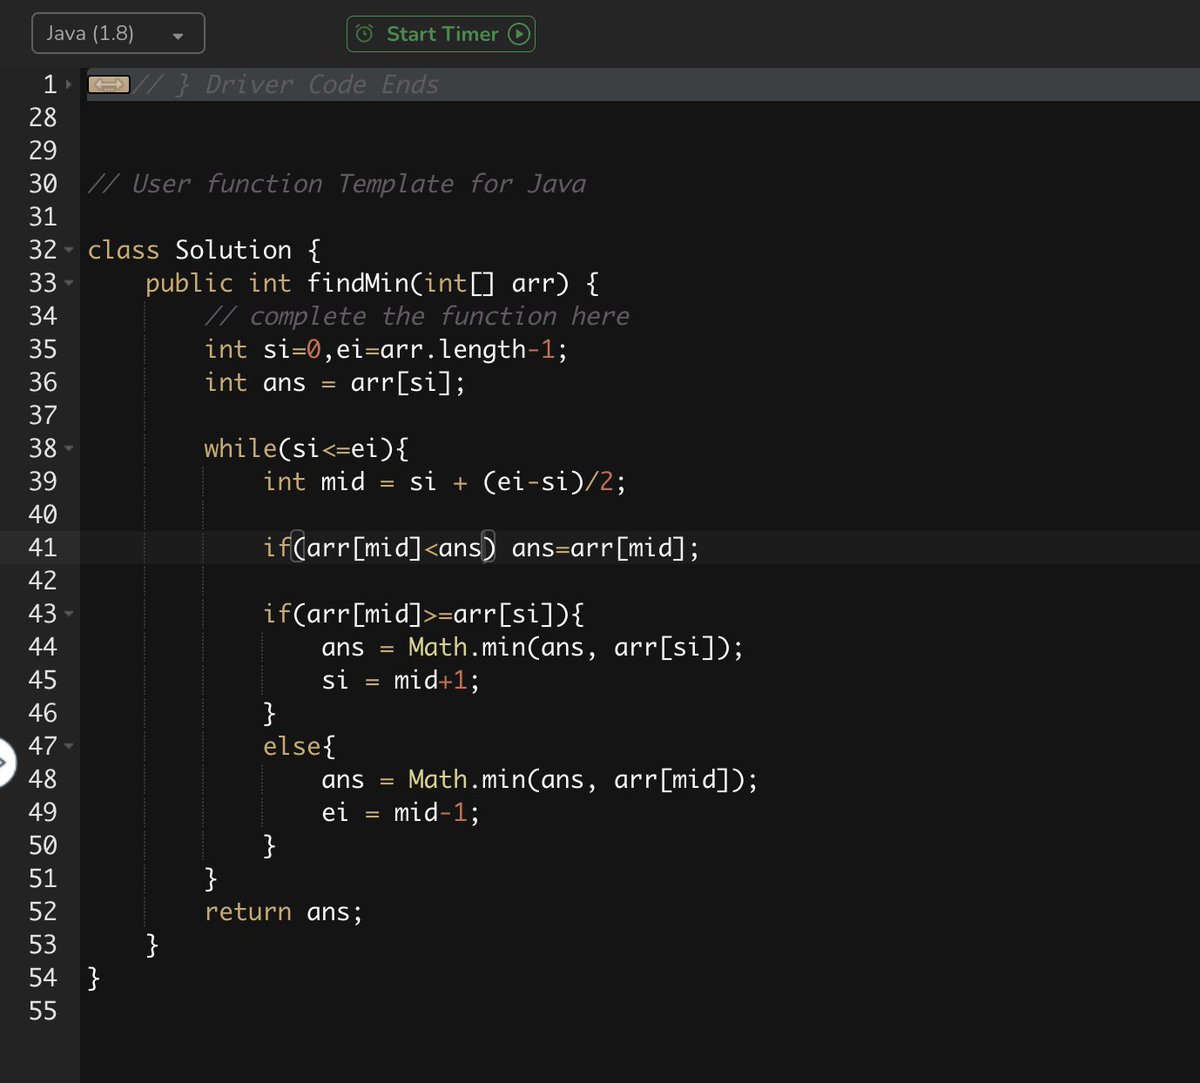Click 'int mid = si + (ei-si)/2;' line

(445, 482)
